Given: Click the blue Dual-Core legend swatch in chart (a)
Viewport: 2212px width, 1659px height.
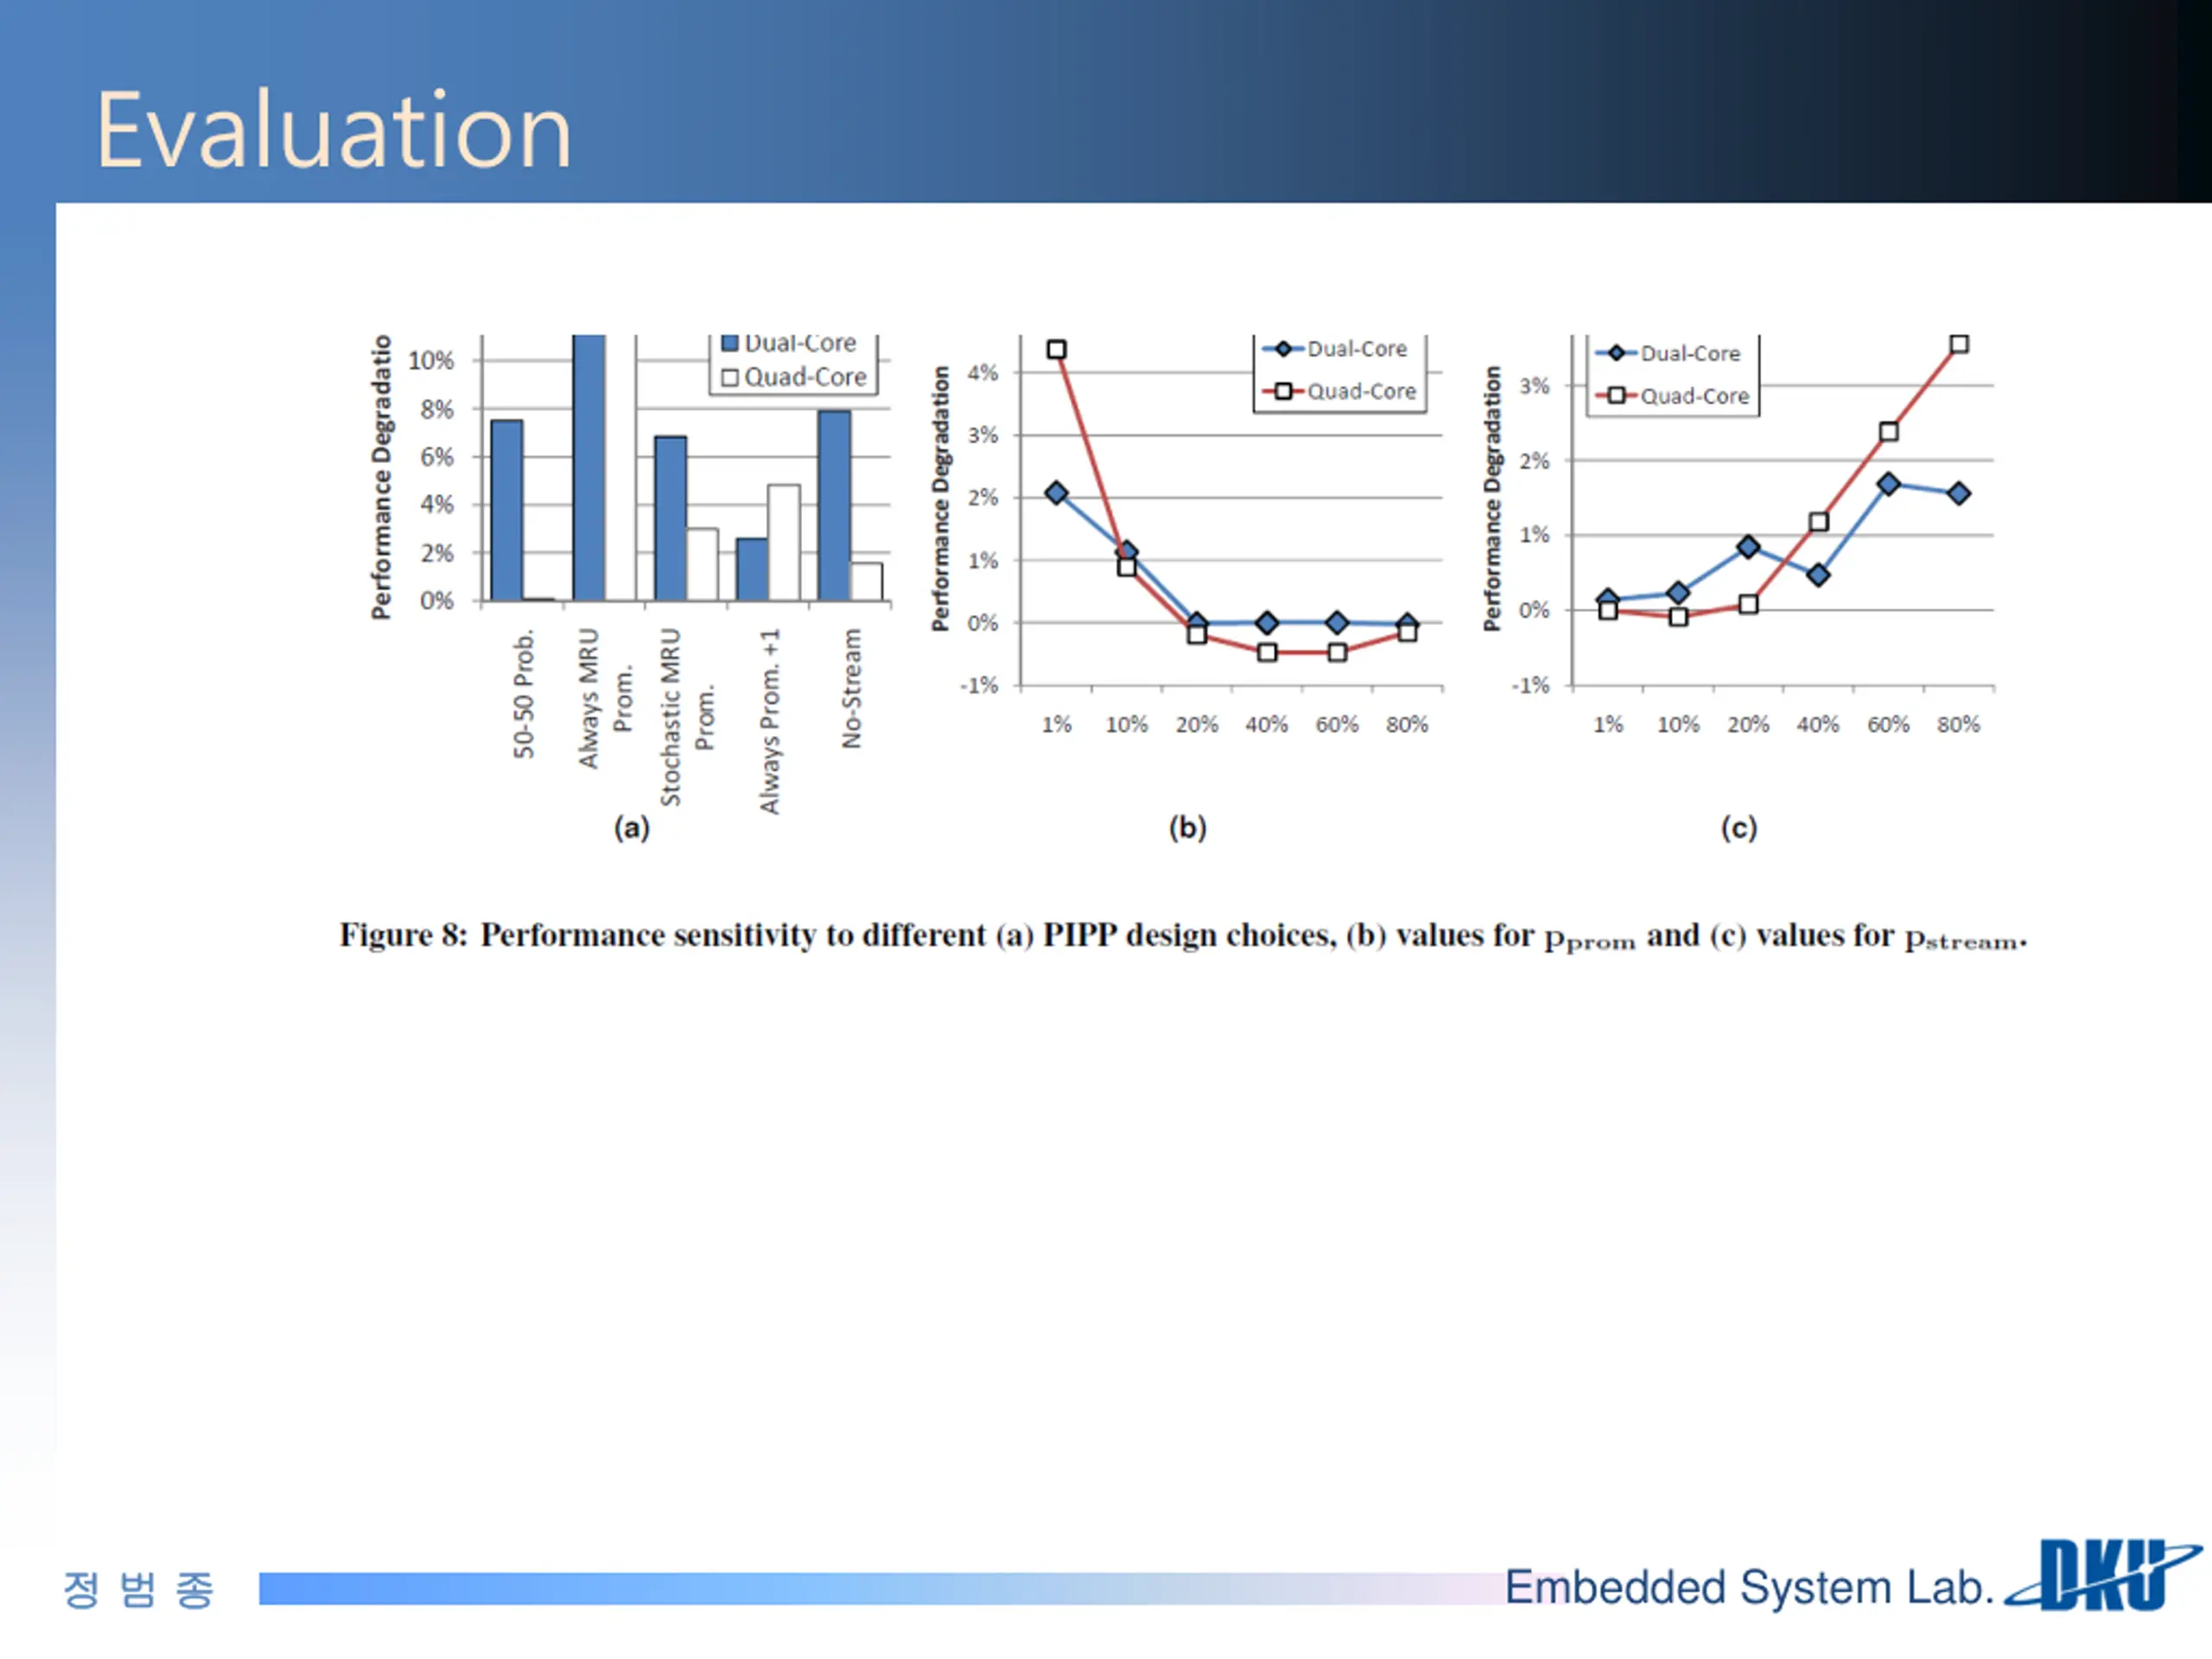Looking at the screenshot, I should [x=730, y=343].
